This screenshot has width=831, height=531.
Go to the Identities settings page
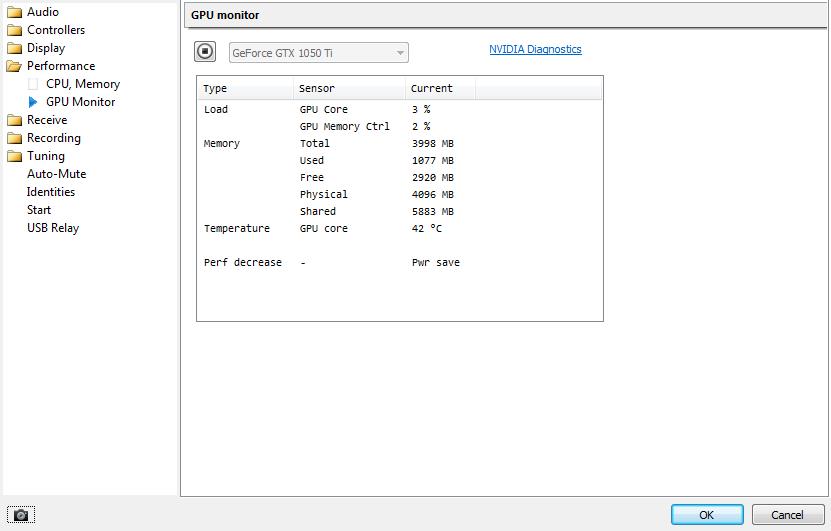coord(50,192)
